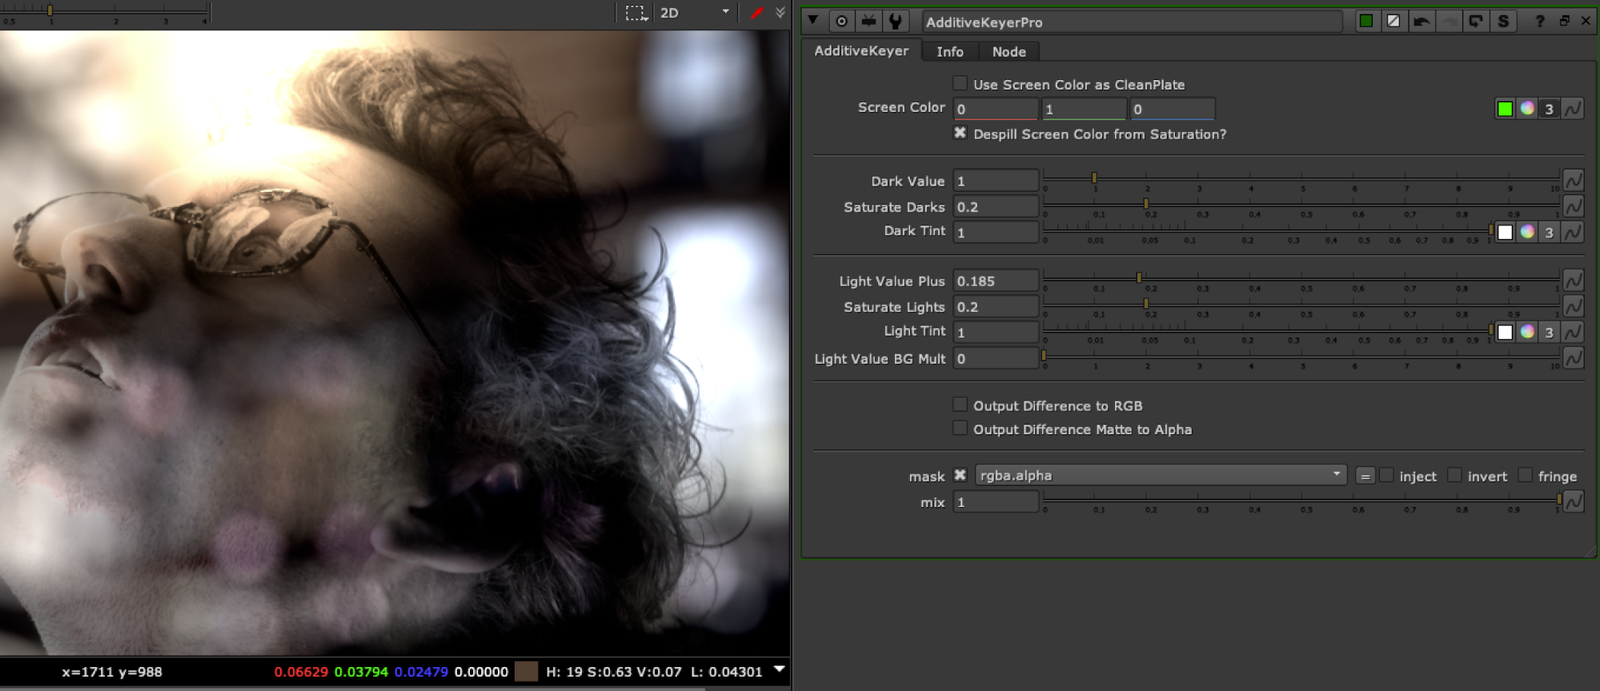
Task: Switch to the Info tab
Action: (950, 52)
